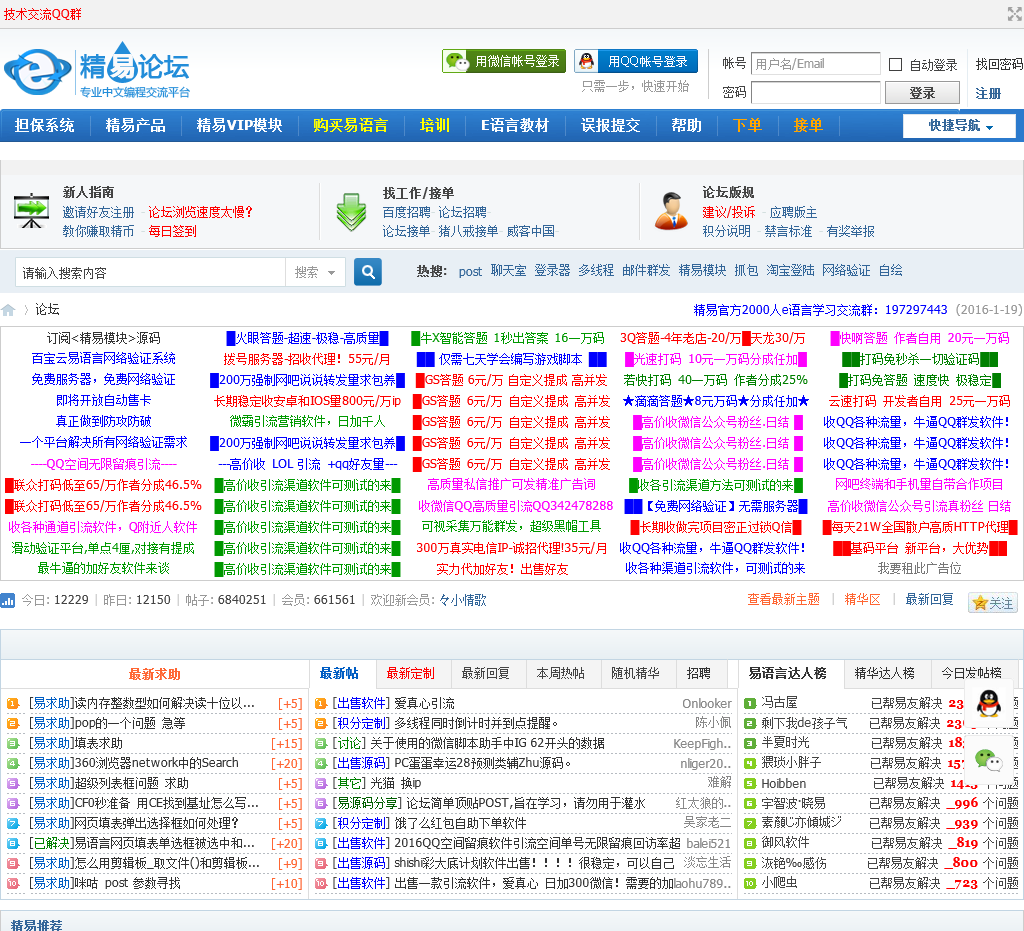Click hot search term 多线程
The height and width of the screenshot is (931, 1024).
(x=596, y=270)
